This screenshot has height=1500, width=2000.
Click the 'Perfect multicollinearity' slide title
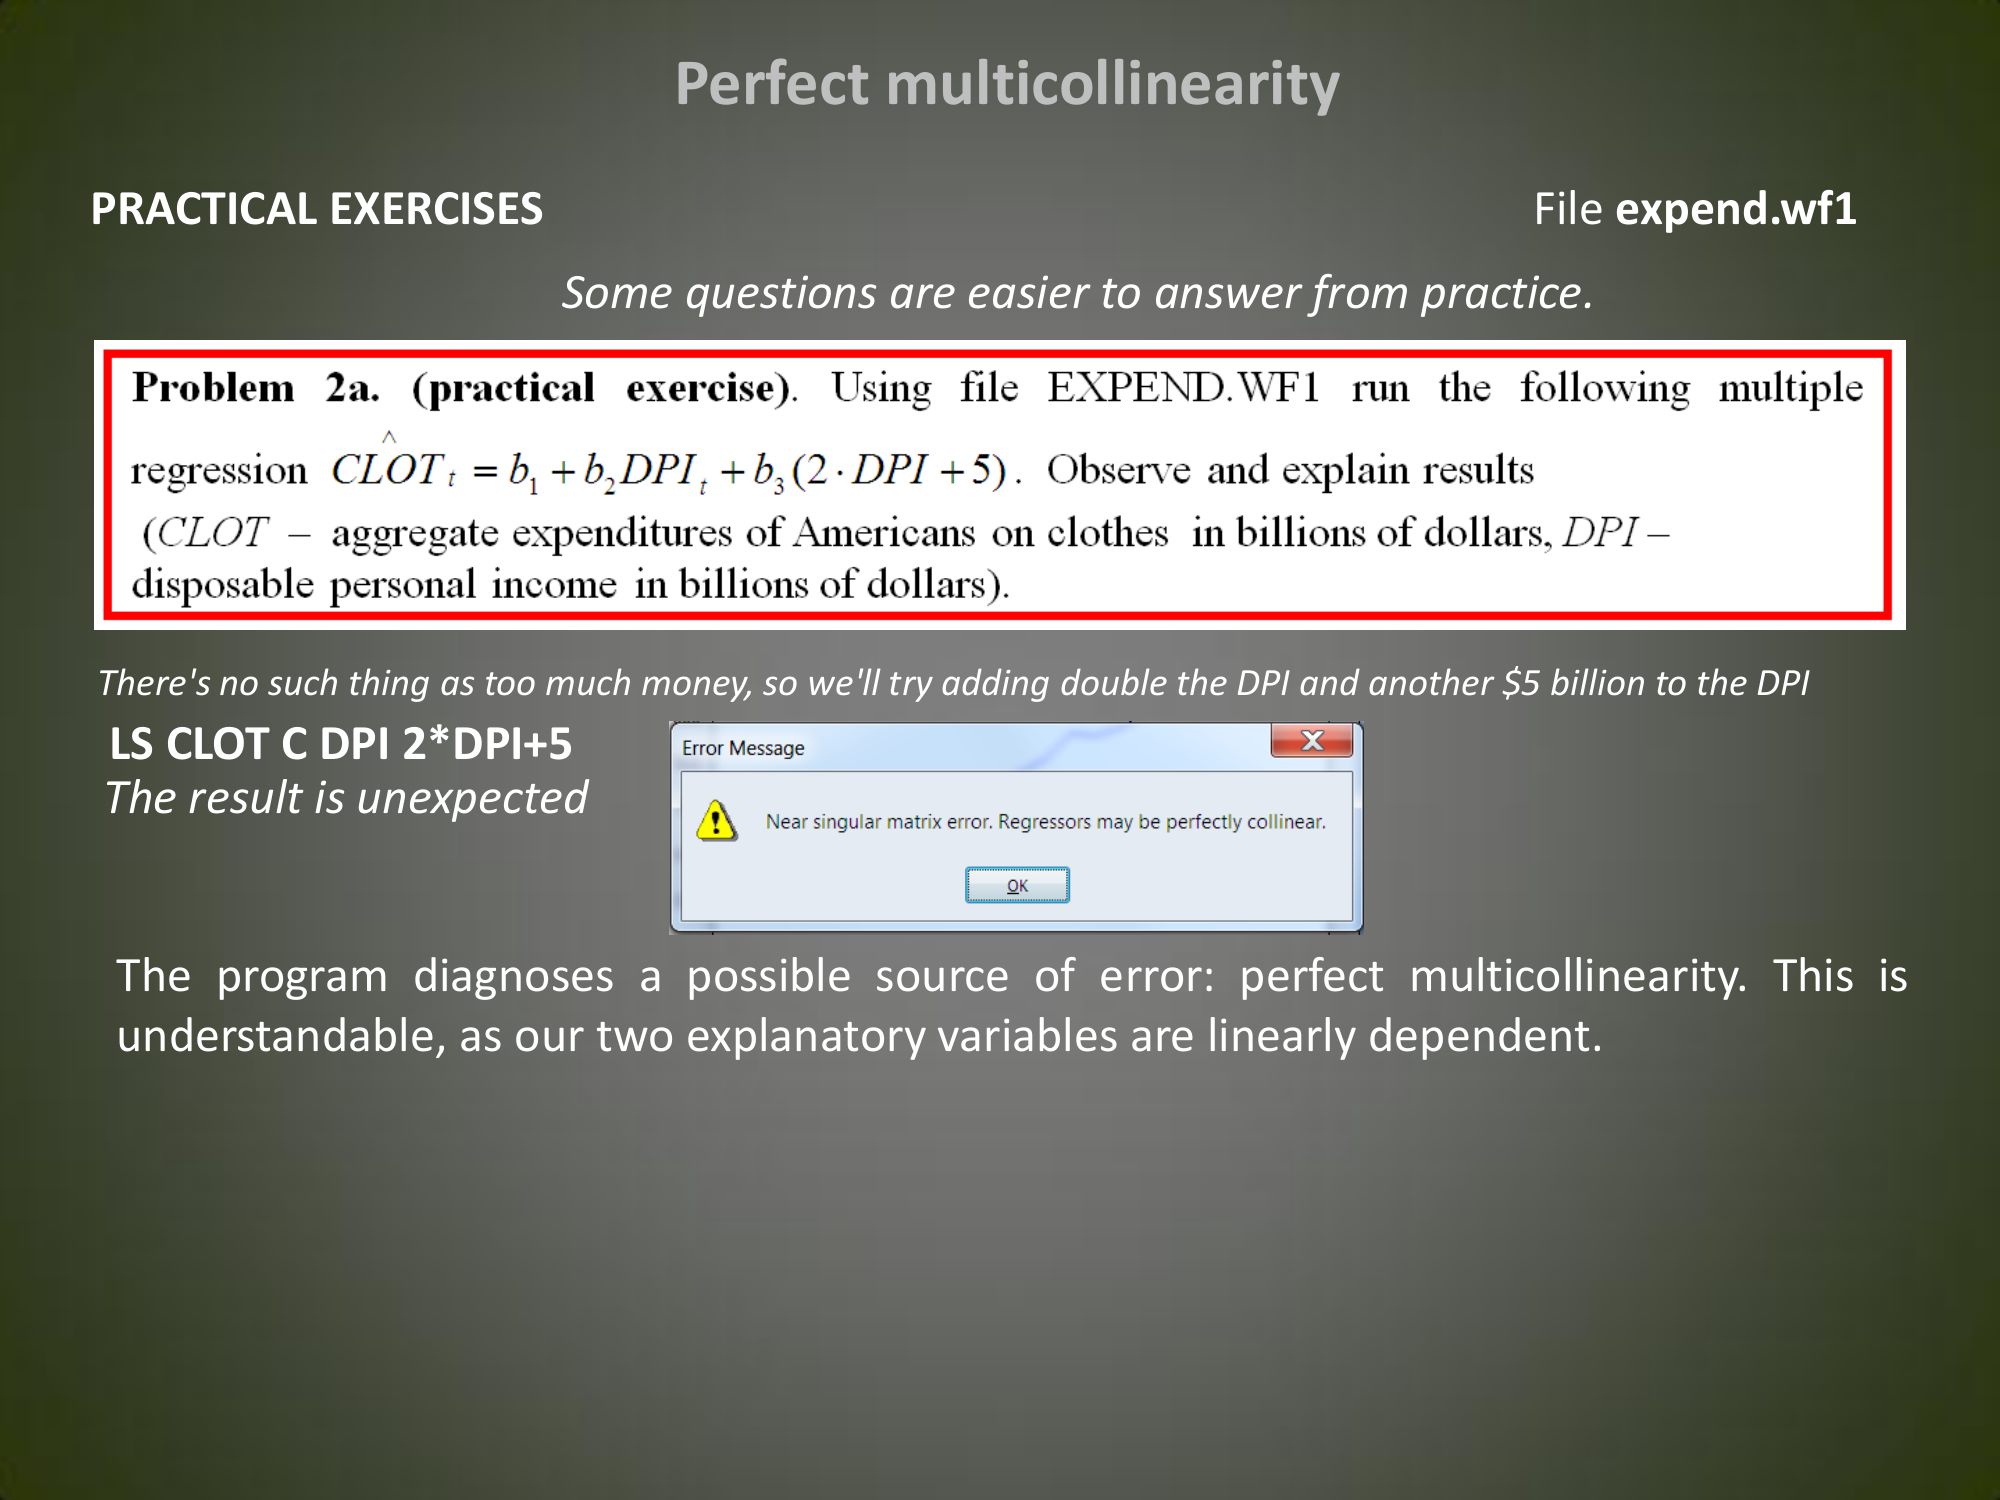click(1007, 83)
